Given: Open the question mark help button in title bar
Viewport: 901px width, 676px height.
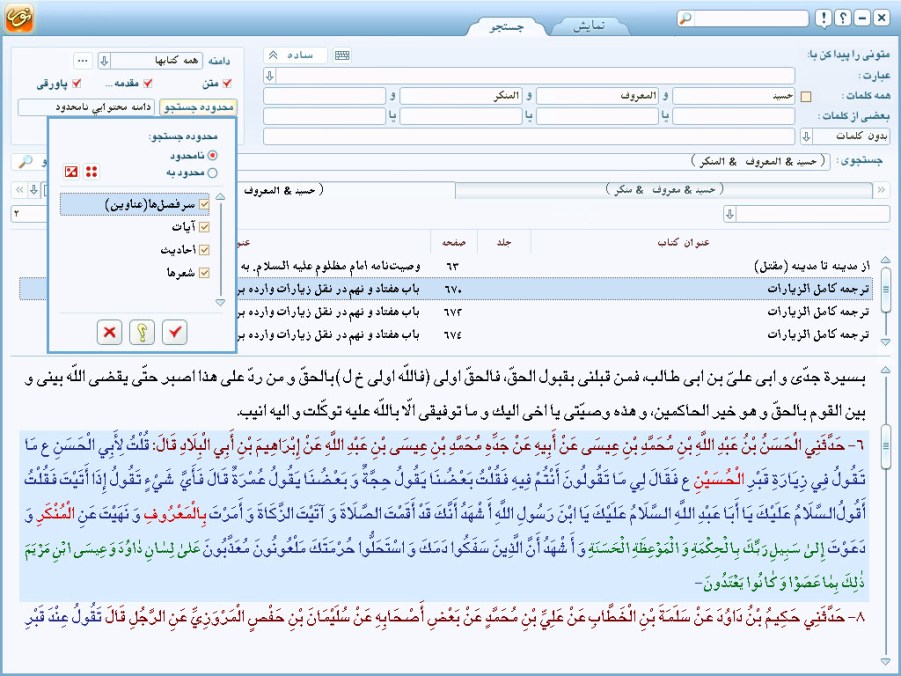Looking at the screenshot, I should [842, 18].
